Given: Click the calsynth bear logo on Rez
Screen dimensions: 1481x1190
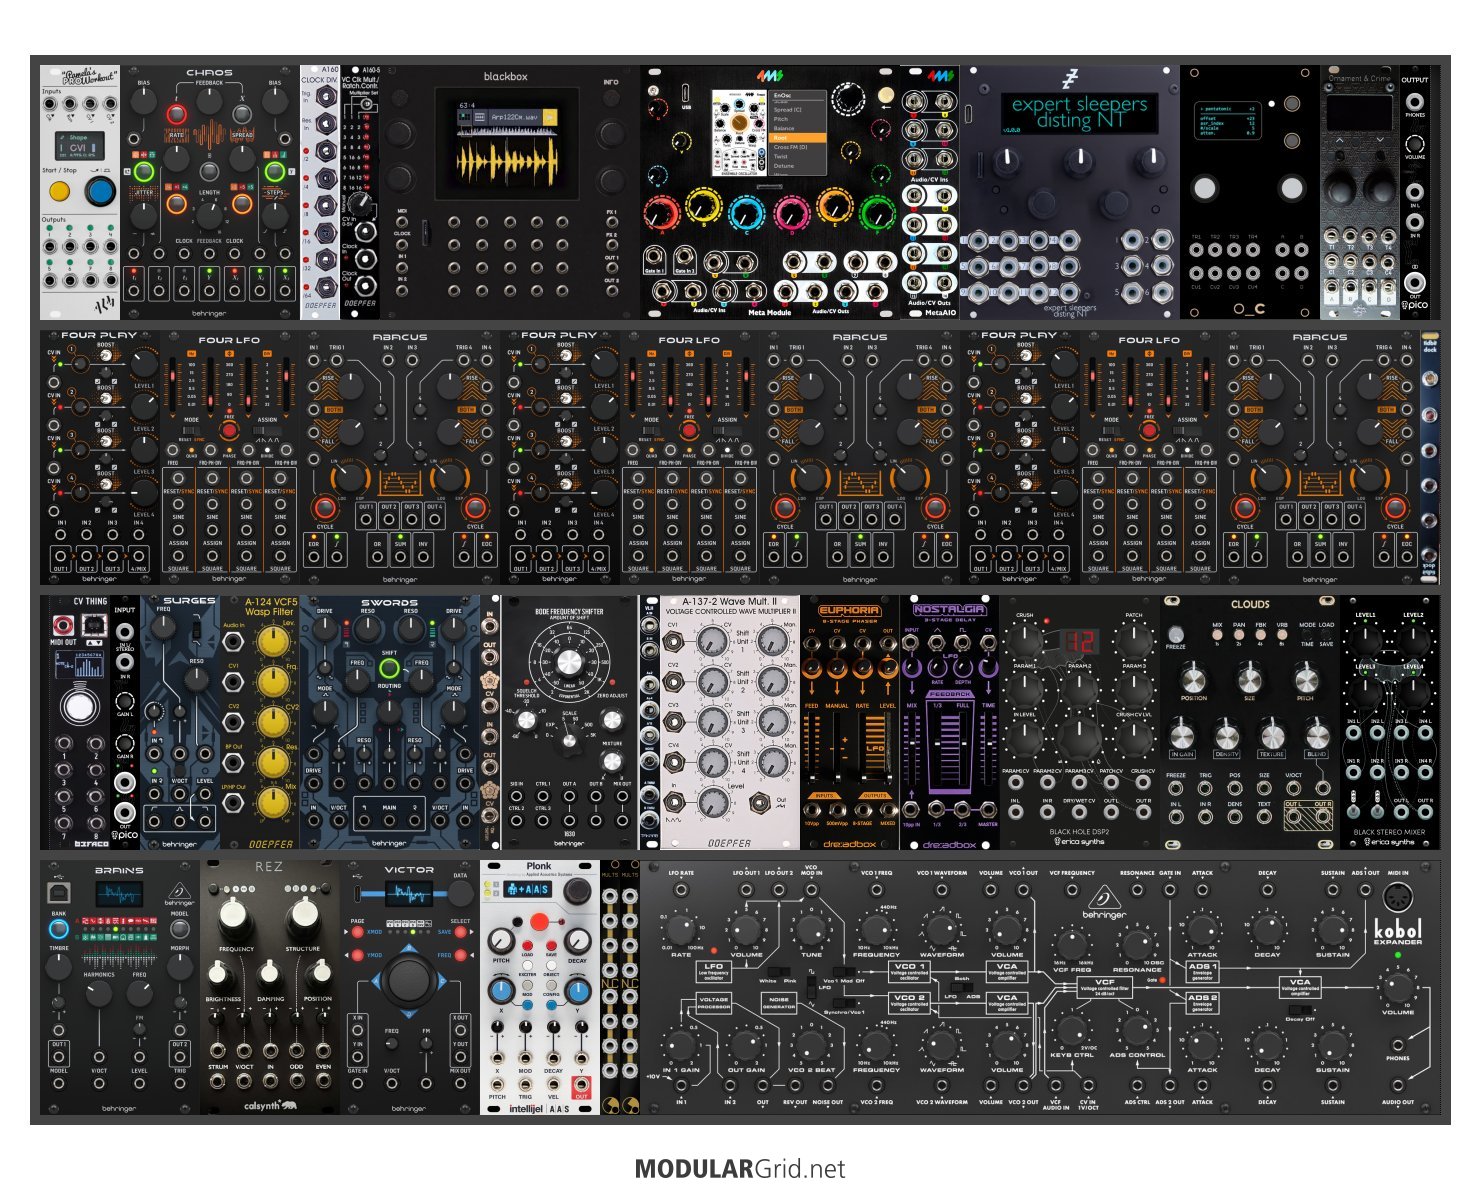Looking at the screenshot, I should [x=290, y=1105].
